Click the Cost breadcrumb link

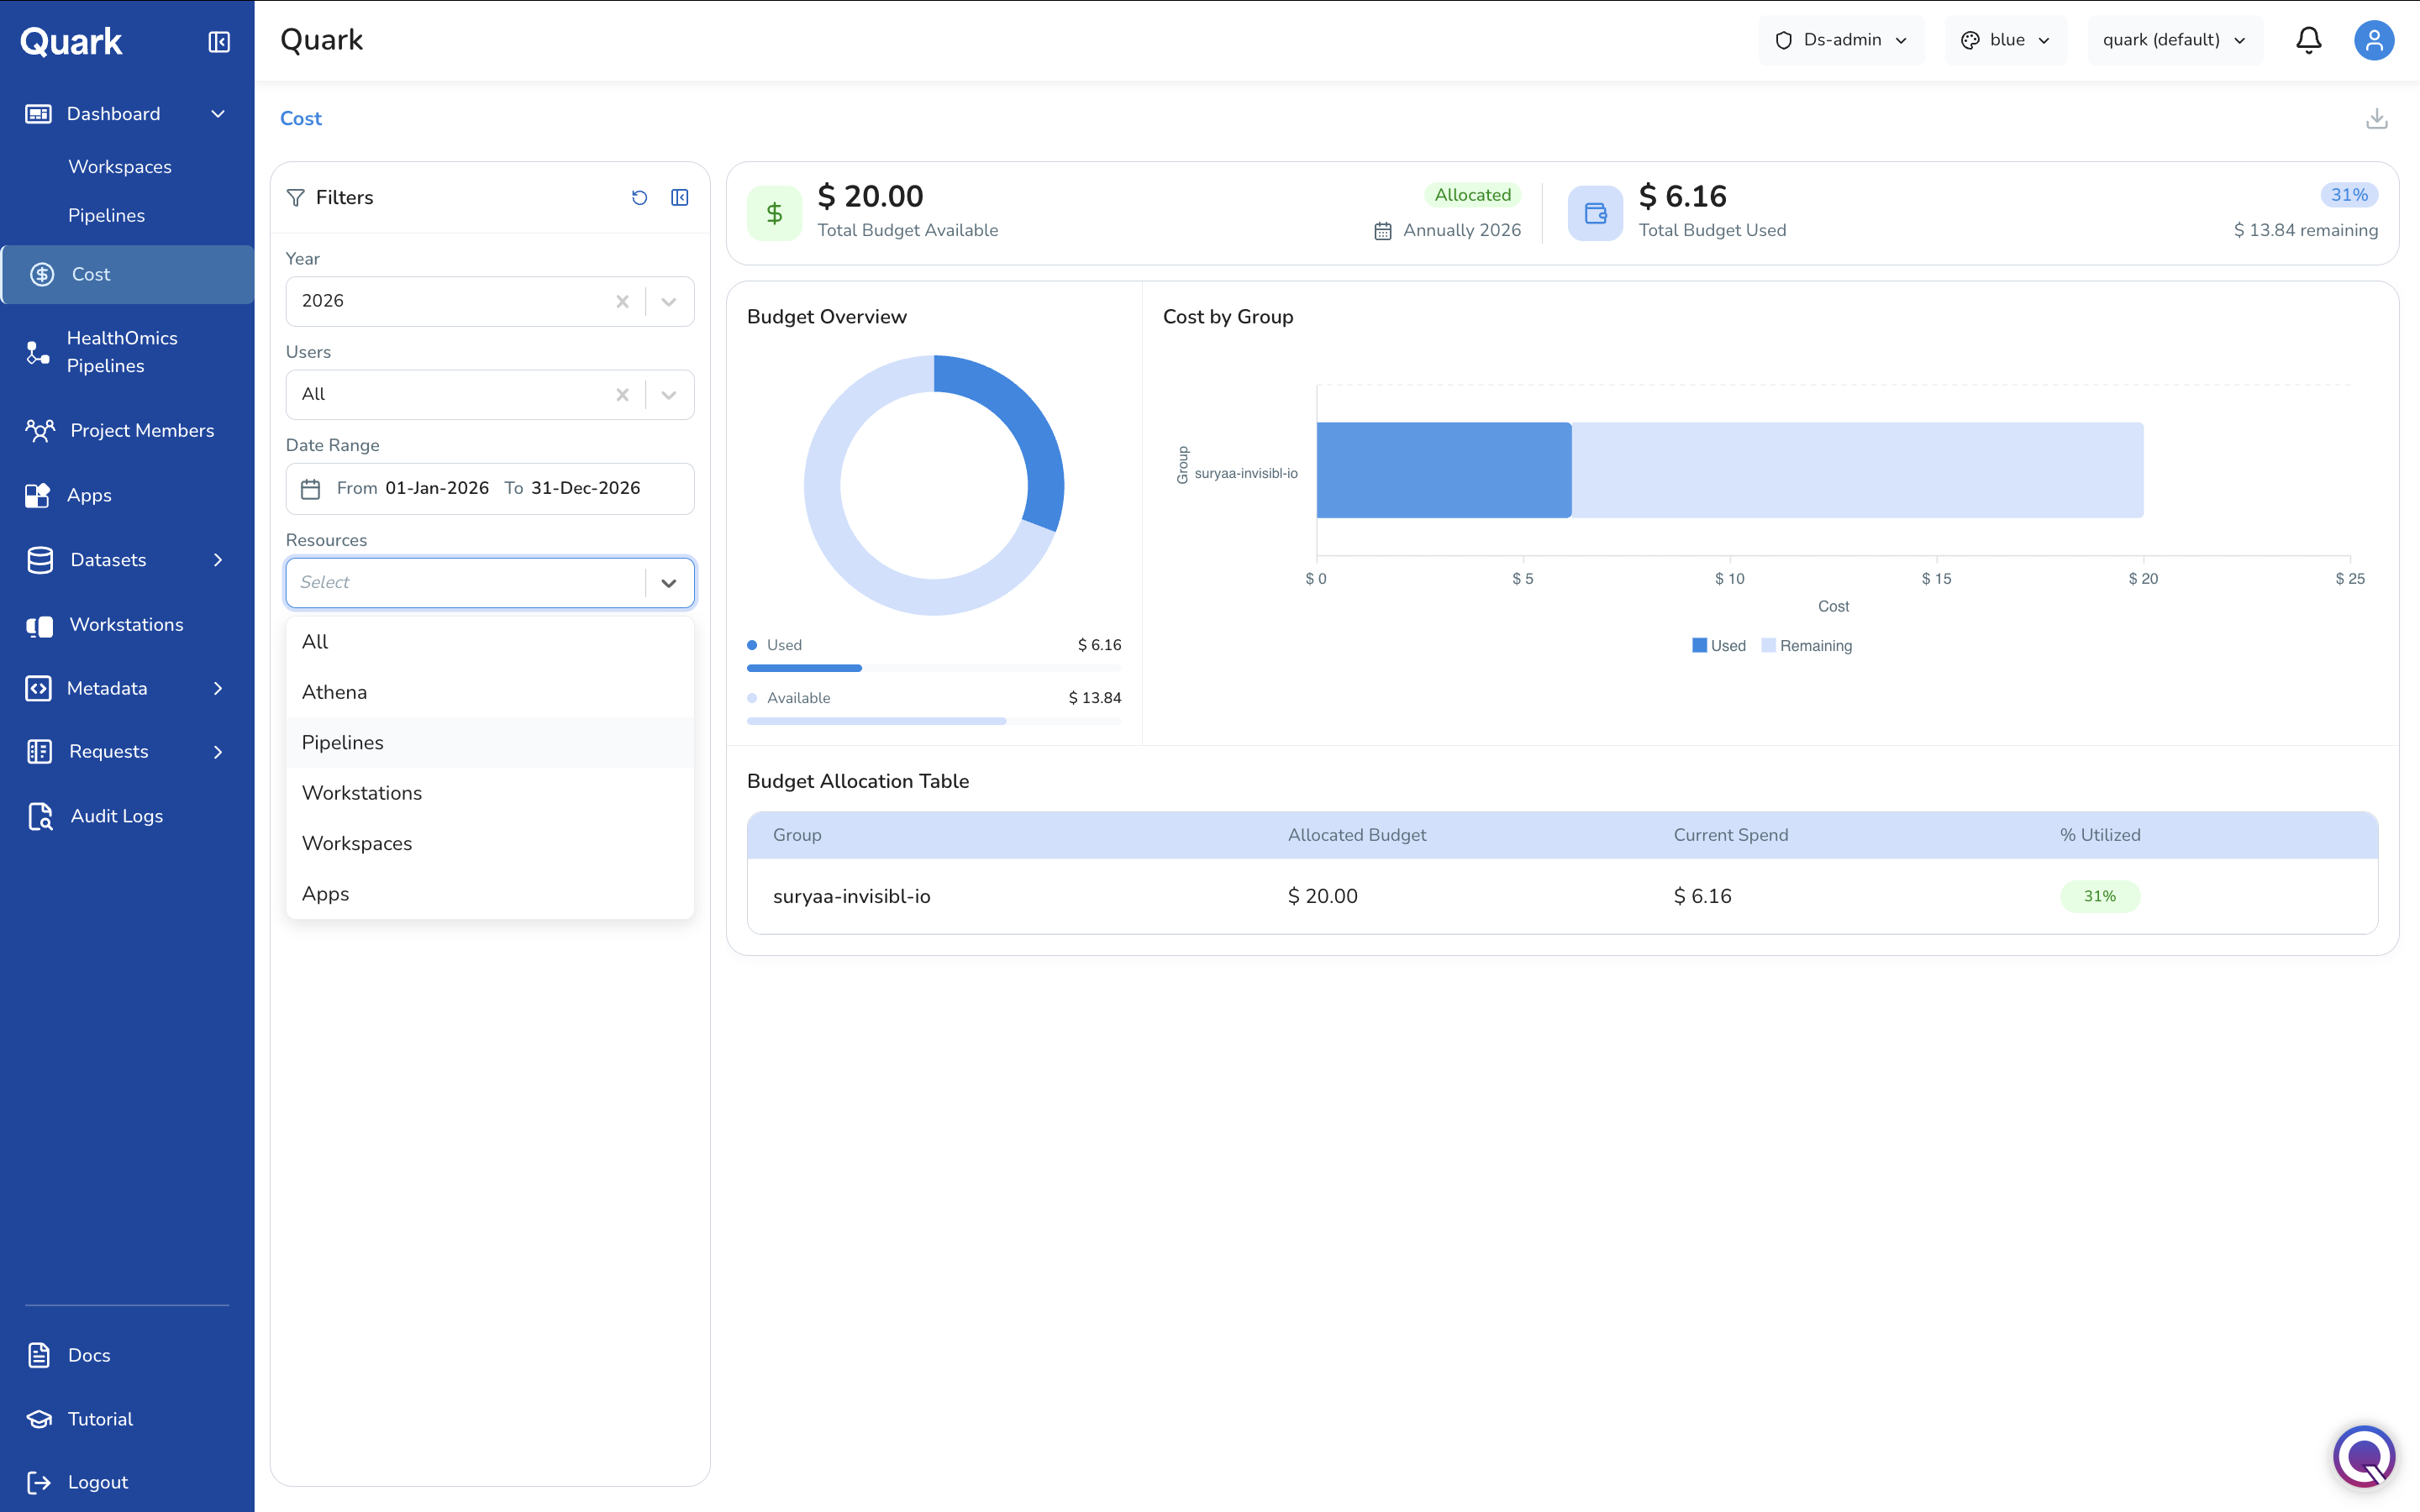pos(301,119)
